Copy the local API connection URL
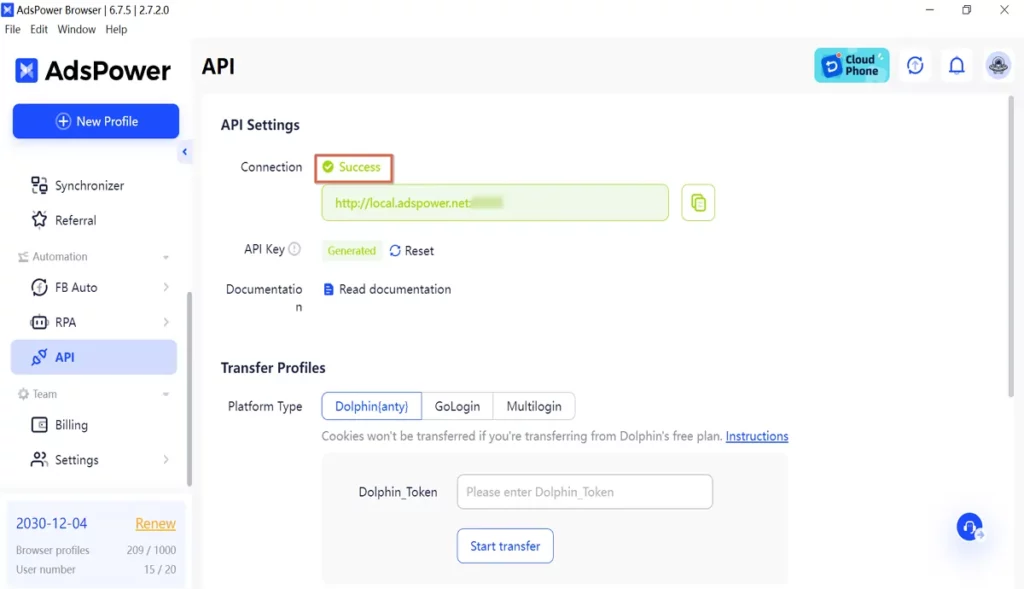 [x=697, y=202]
